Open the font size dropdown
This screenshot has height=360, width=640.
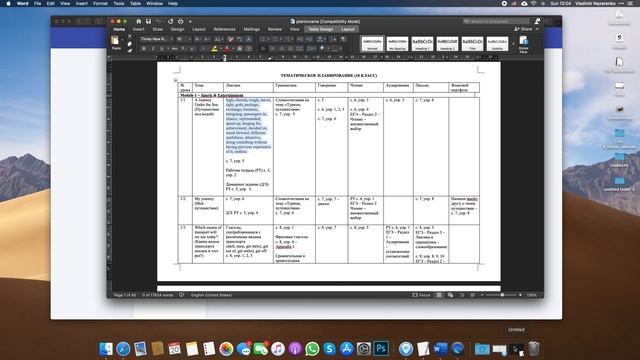coord(190,39)
